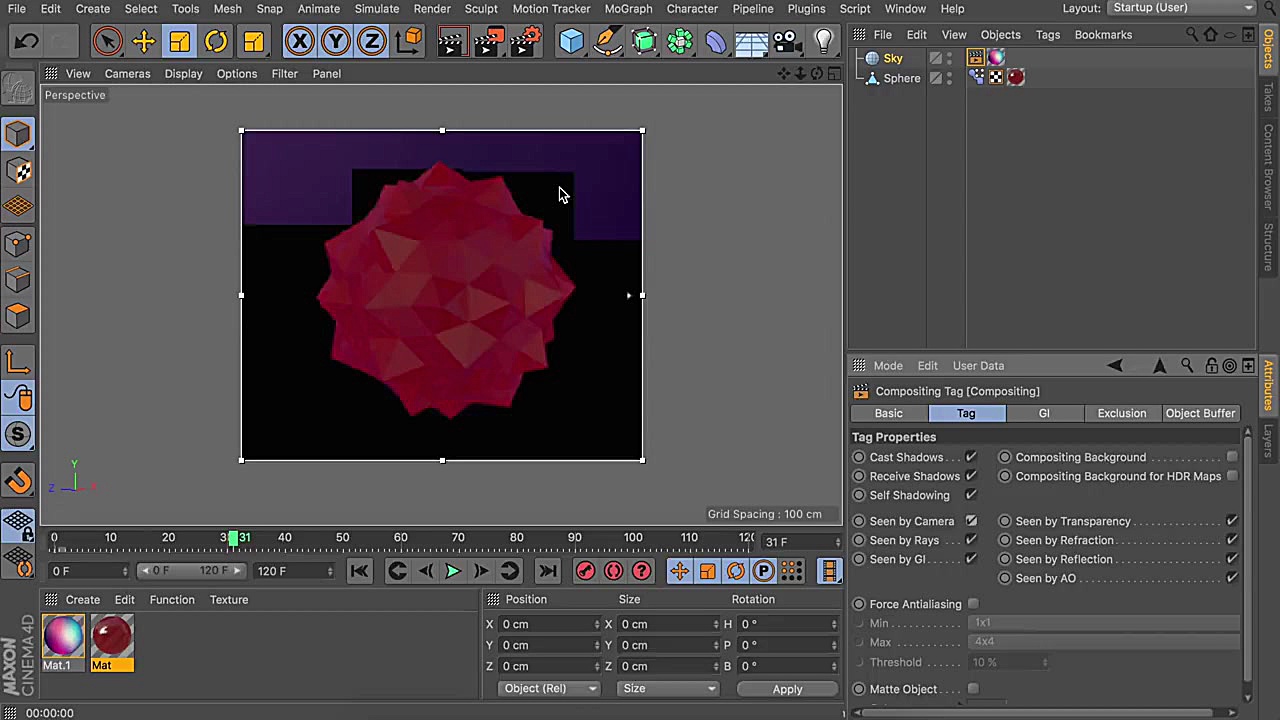1280x720 pixels.
Task: Disable the Cast Shadows checkbox
Action: point(970,457)
